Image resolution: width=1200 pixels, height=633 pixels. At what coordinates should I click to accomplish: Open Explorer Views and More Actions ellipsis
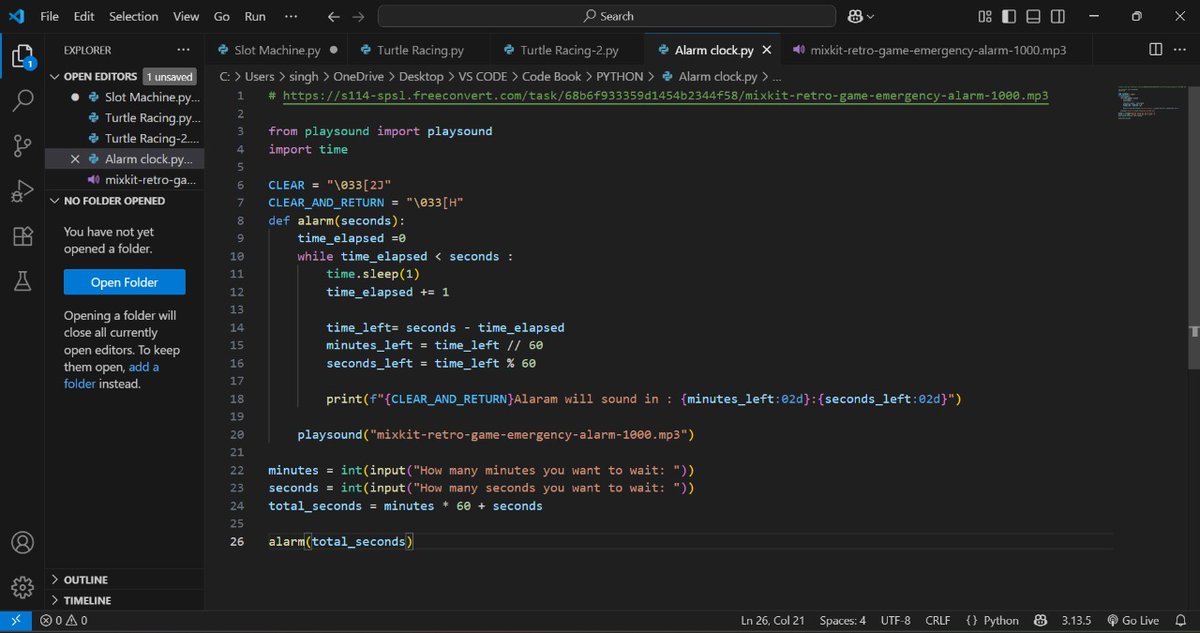[x=183, y=50]
